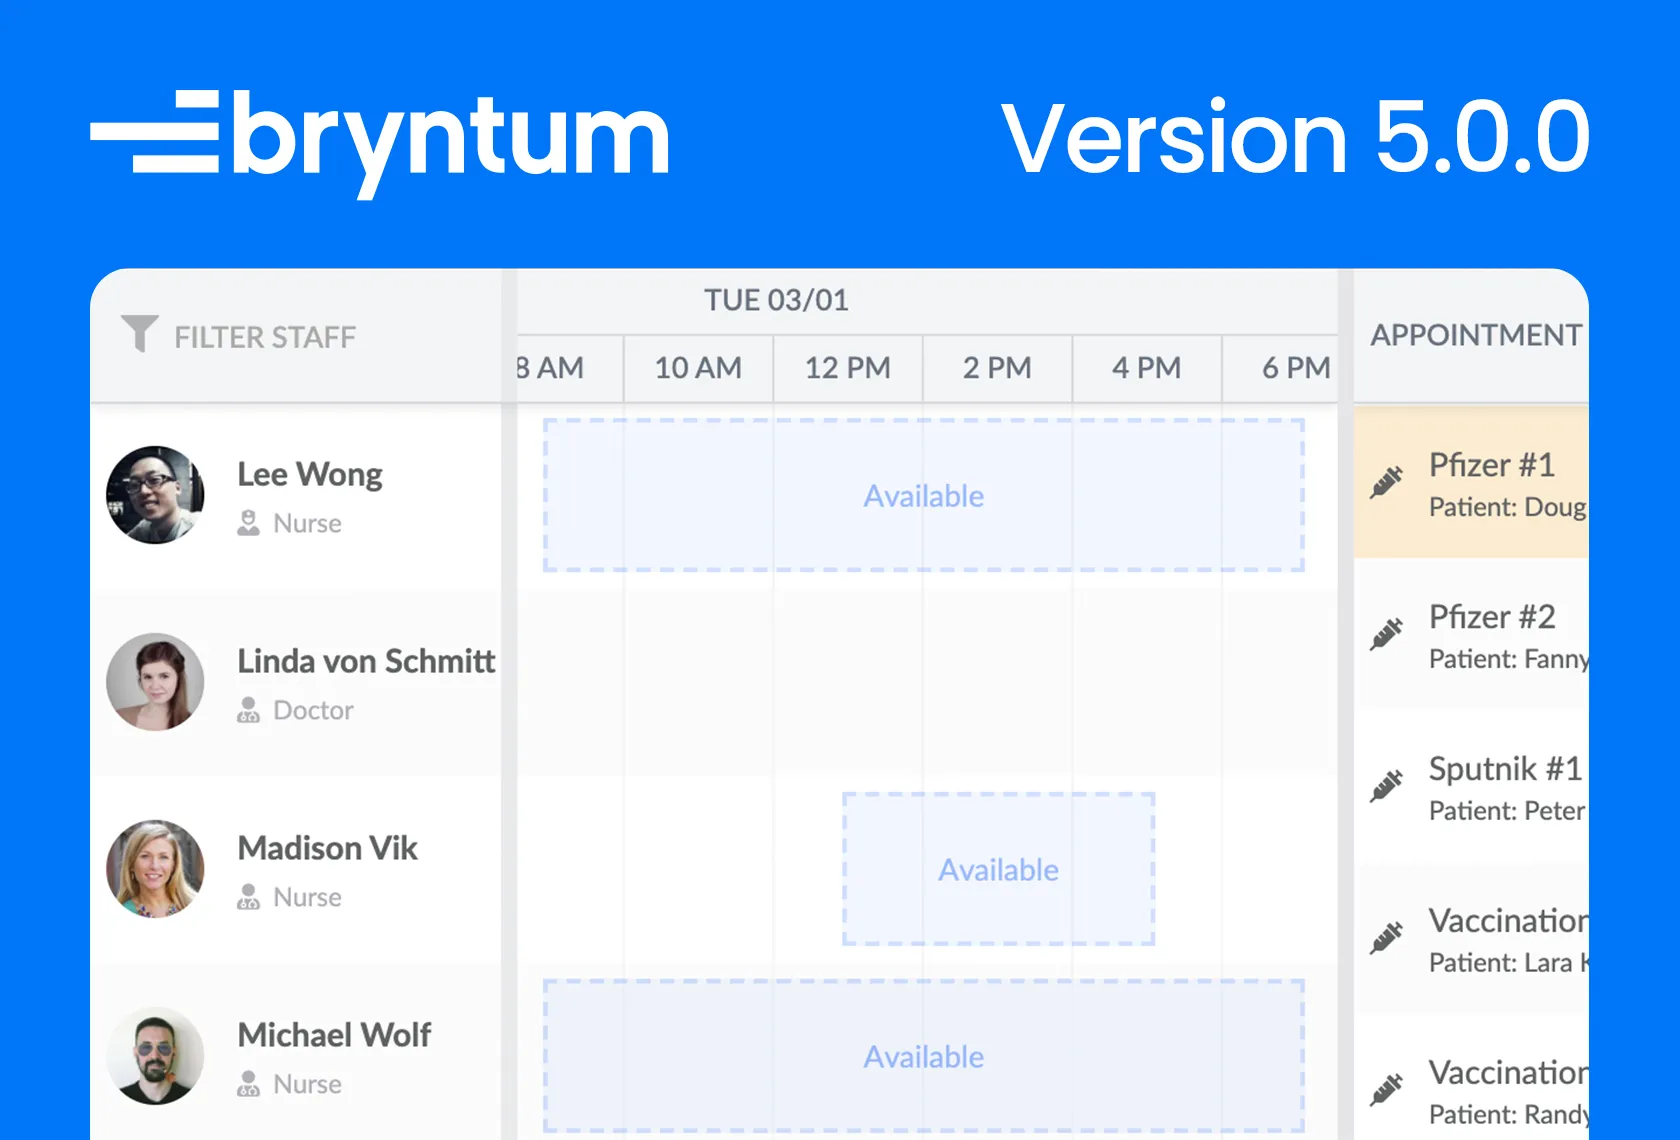
Task: Select Michael Wolf's Available time slot
Action: (x=923, y=1057)
